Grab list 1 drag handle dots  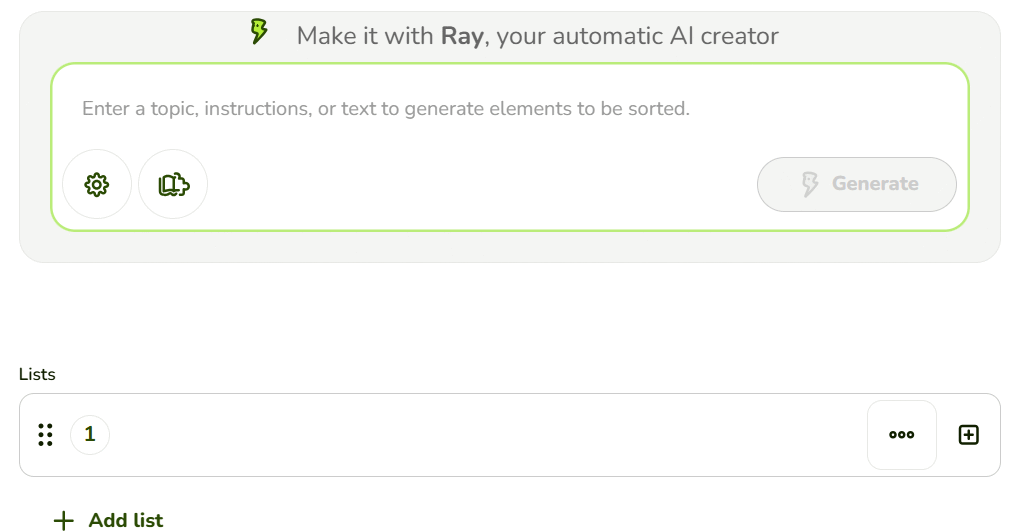[x=45, y=435]
